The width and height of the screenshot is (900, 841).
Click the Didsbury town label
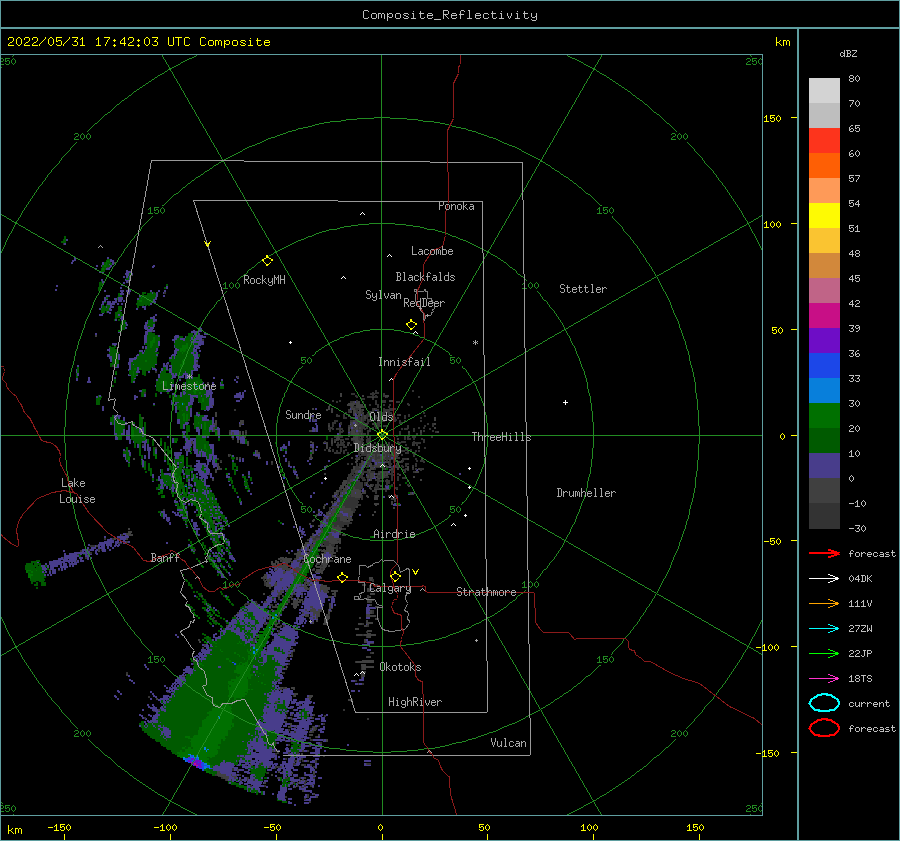[378, 448]
